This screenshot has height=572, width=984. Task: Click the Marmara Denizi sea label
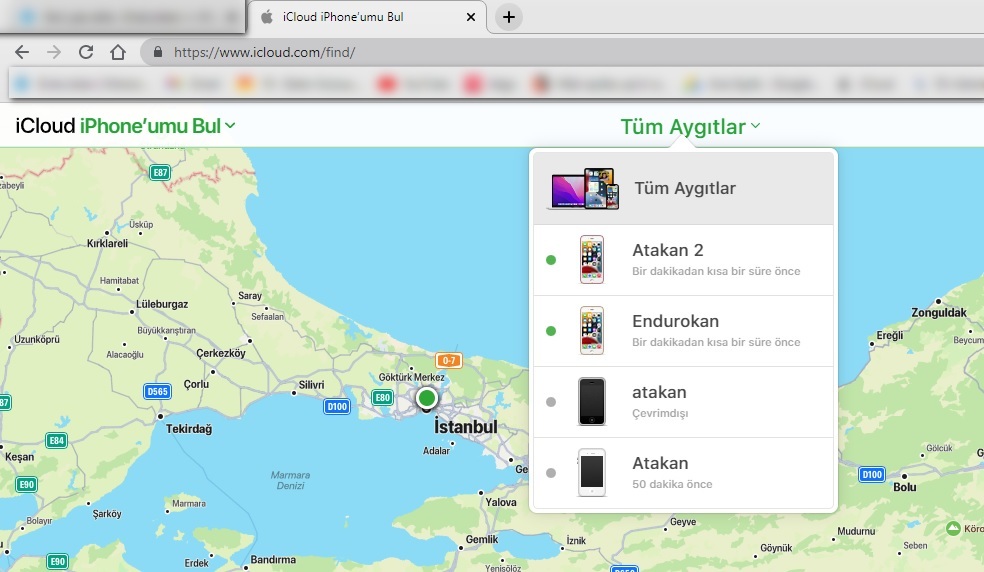coord(291,480)
